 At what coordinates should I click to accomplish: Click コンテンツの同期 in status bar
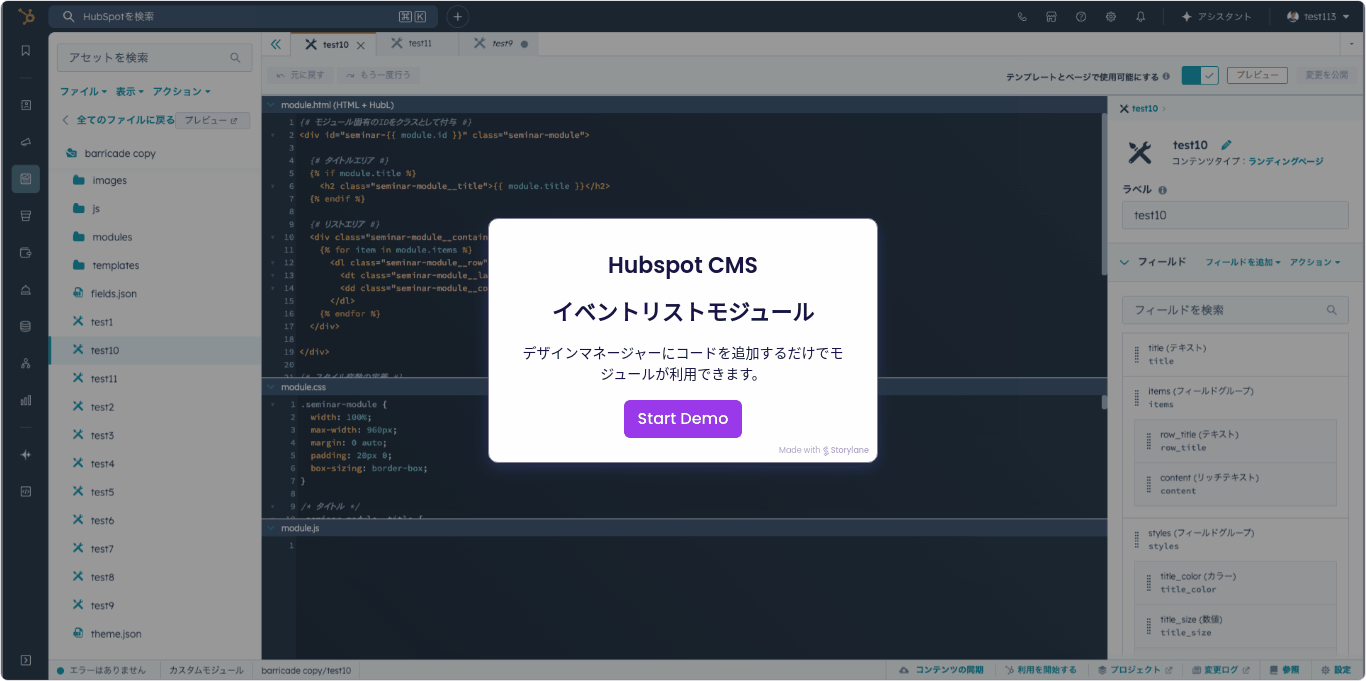click(x=940, y=670)
